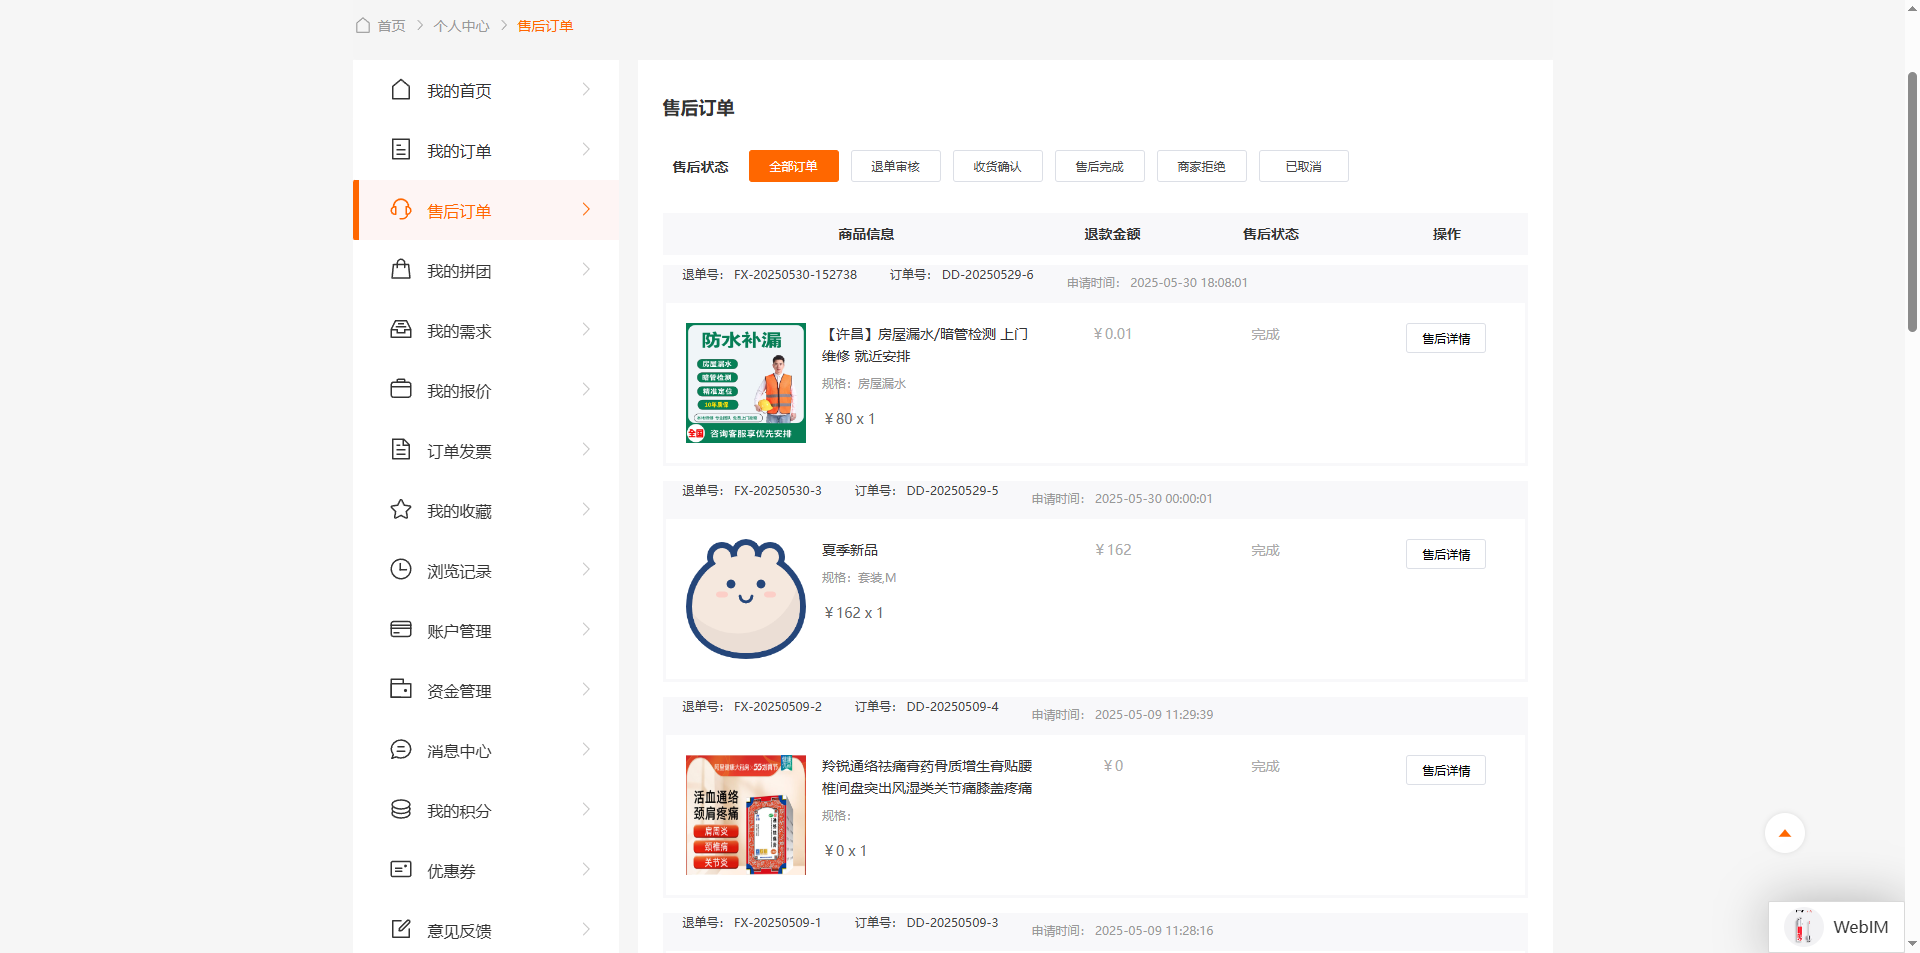
Task: Filter by 退单审核 status tab
Action: click(895, 166)
